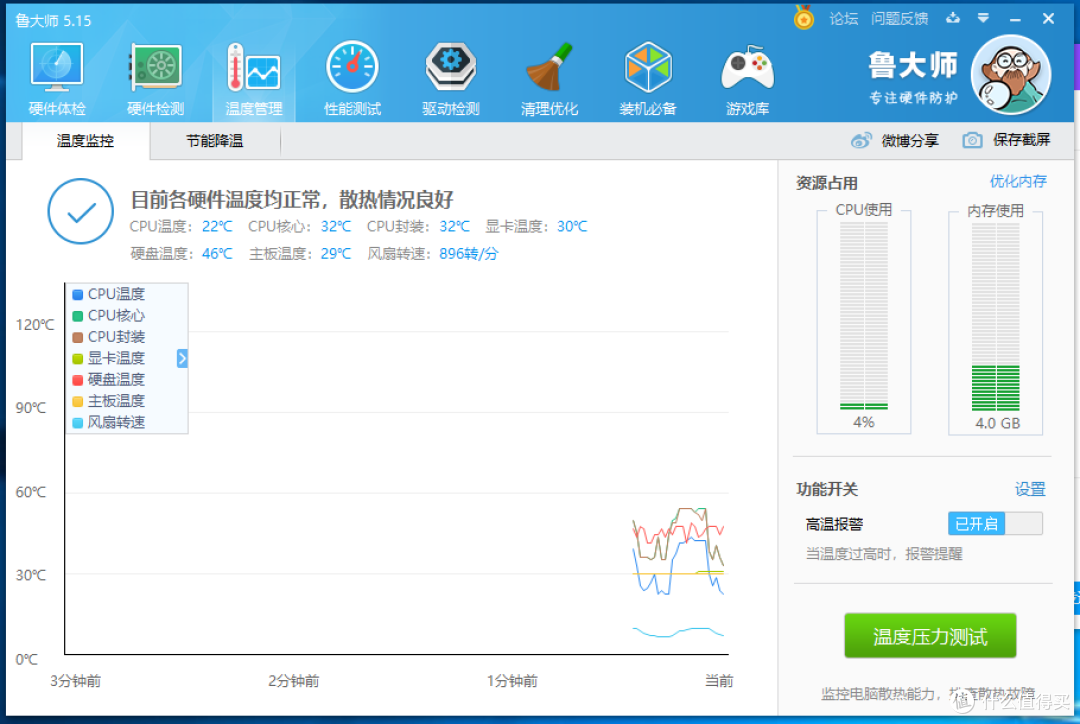This screenshot has width=1080, height=724.
Task: Click the skin/download icon near 问题反馈
Action: click(x=953, y=18)
